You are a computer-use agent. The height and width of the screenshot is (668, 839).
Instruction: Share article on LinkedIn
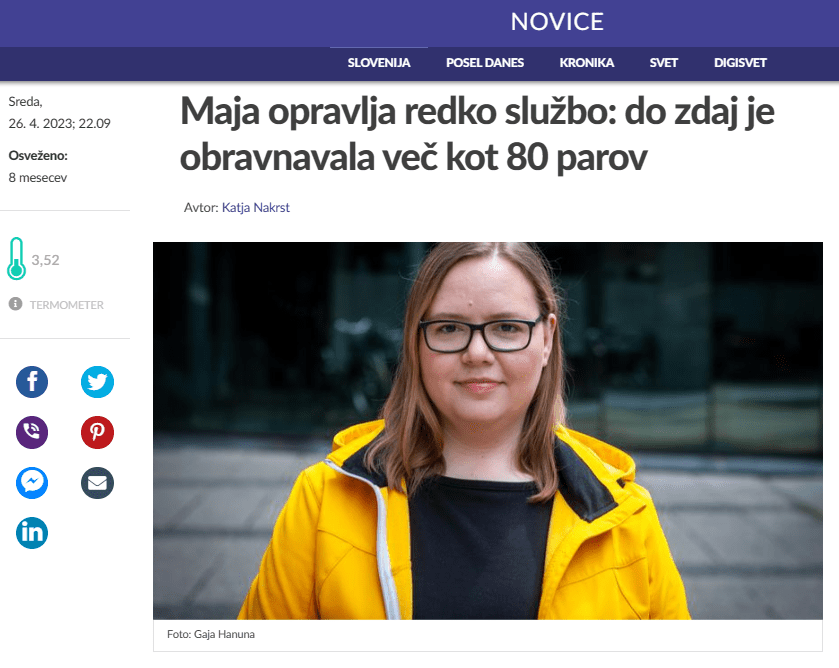point(32,533)
